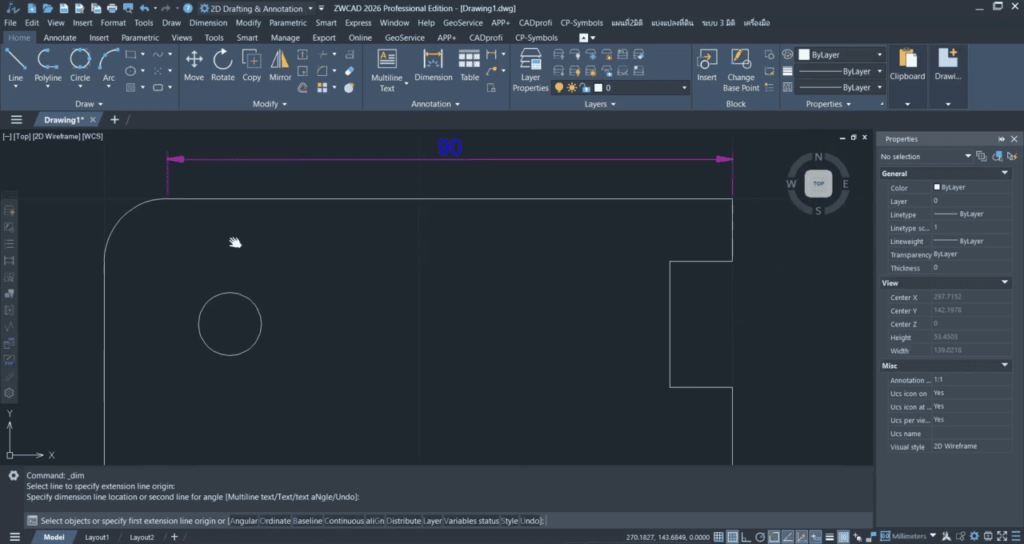Click the Model tab button
Viewport: 1024px width, 544px height.
click(54, 537)
